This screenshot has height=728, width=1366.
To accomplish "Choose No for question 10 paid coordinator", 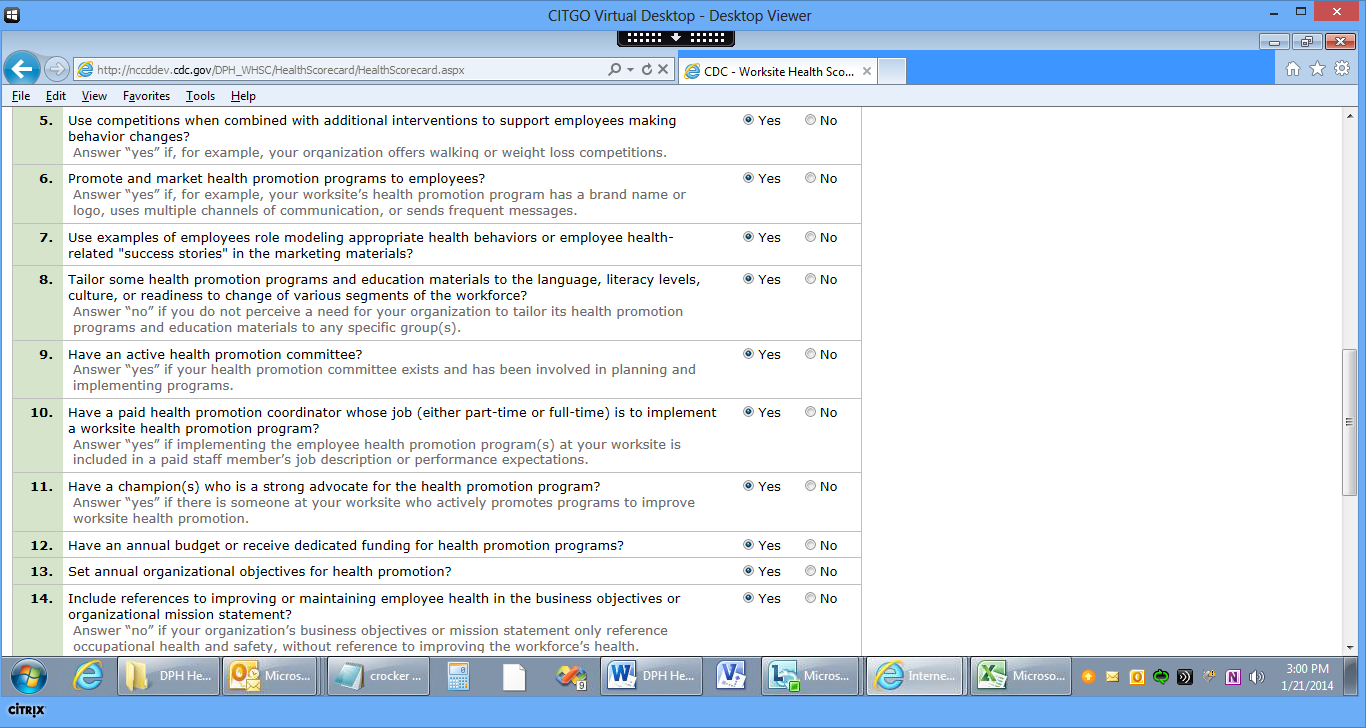I will pyautogui.click(x=810, y=412).
